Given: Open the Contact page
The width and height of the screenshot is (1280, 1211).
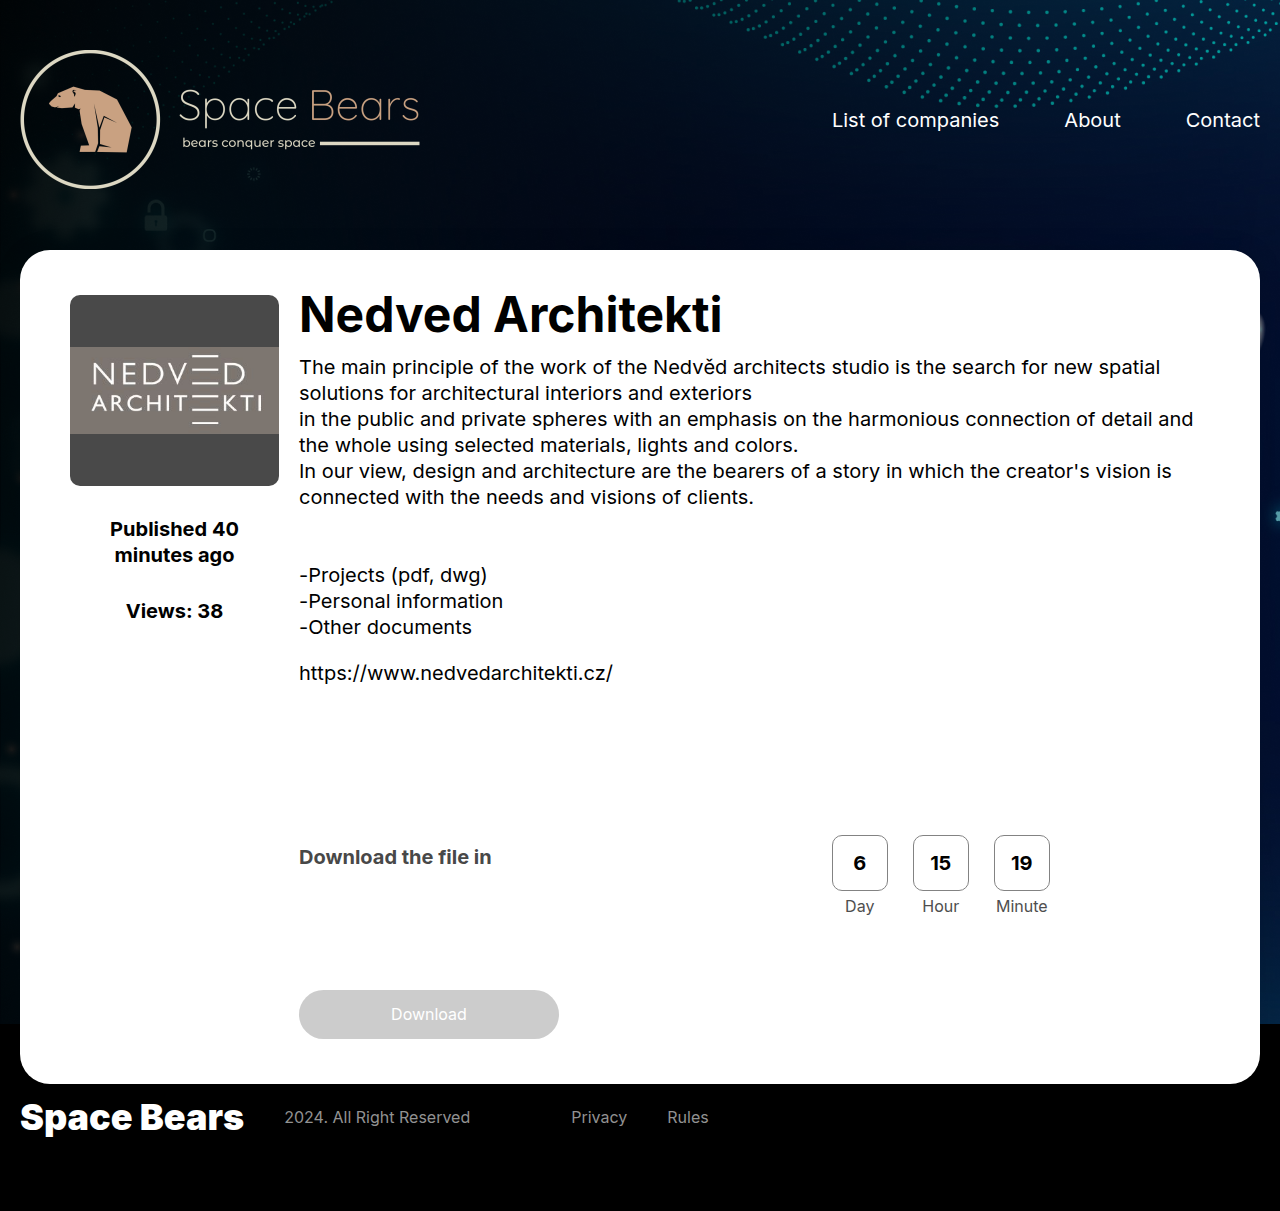Looking at the screenshot, I should click(x=1222, y=120).
